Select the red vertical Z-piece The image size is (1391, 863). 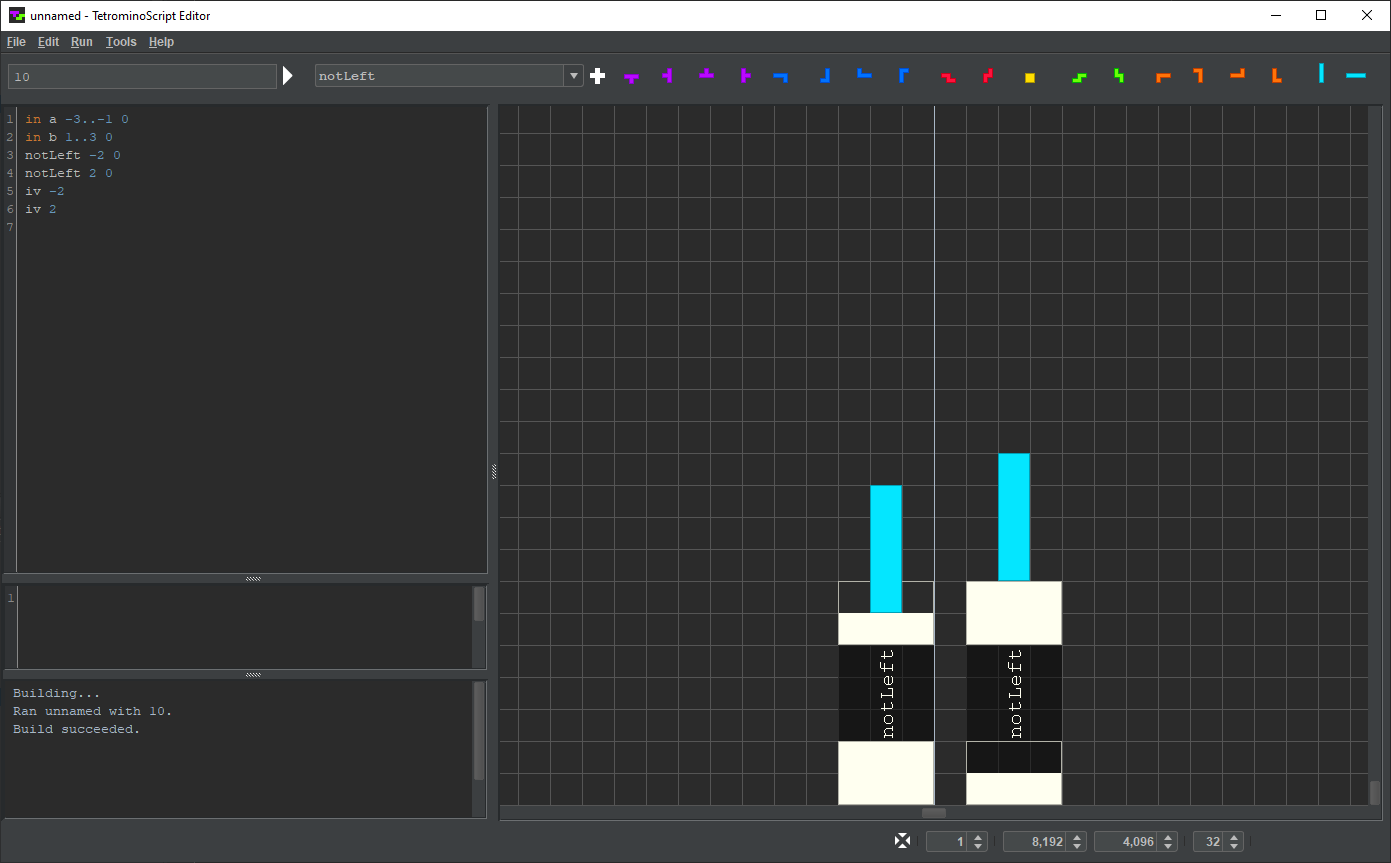click(988, 75)
